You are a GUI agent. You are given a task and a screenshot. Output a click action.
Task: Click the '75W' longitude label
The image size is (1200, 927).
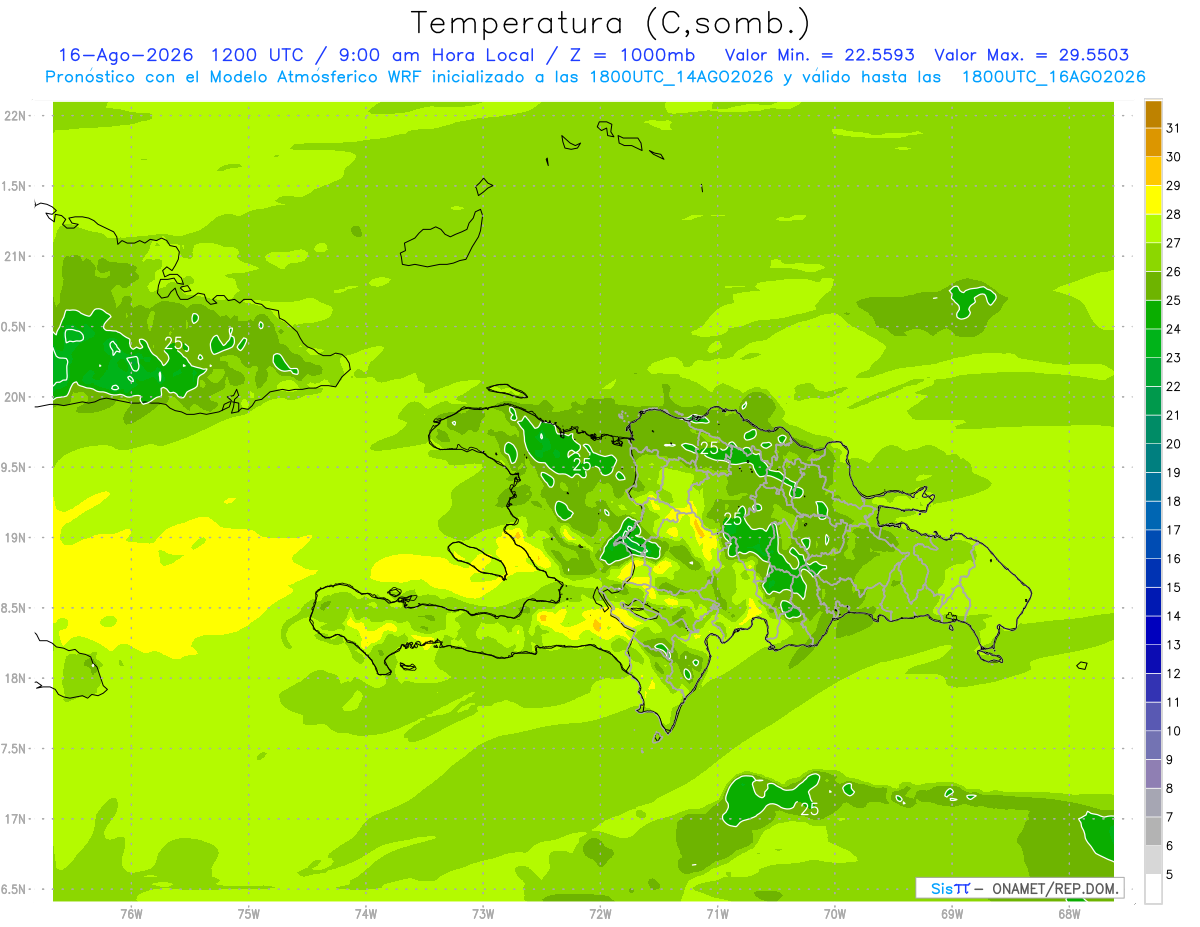(249, 914)
